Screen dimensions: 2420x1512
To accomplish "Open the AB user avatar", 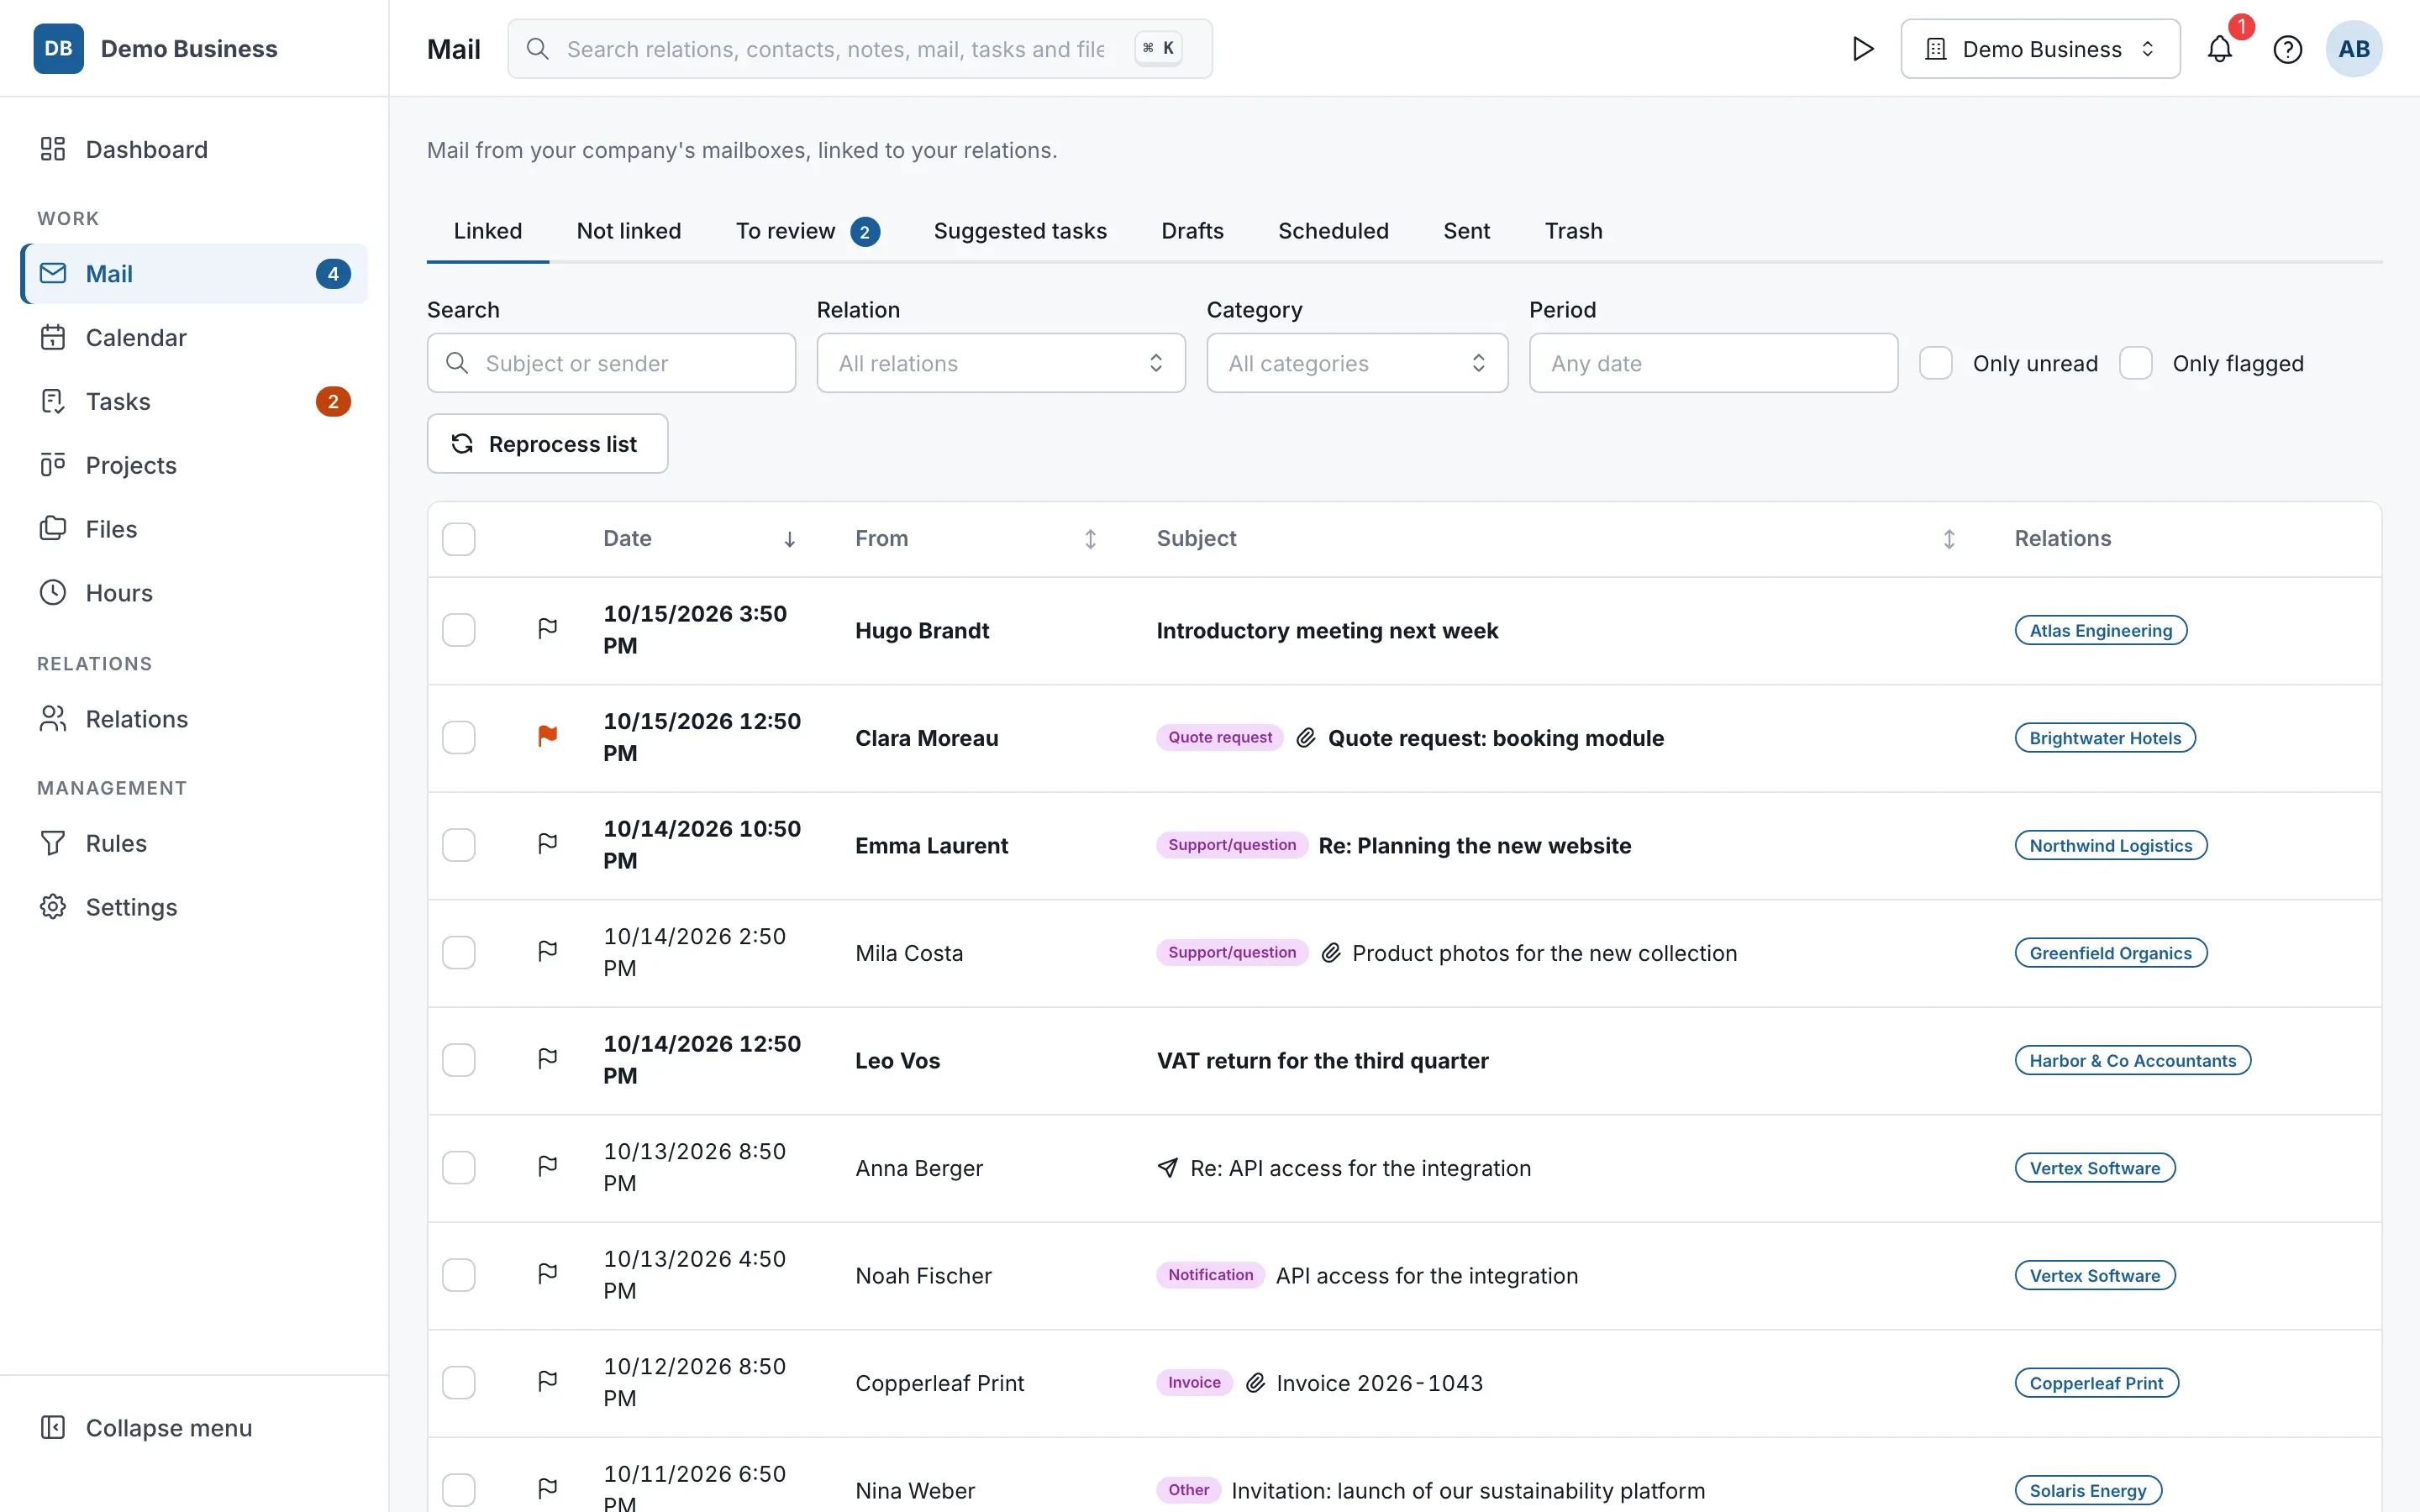I will pyautogui.click(x=2353, y=49).
